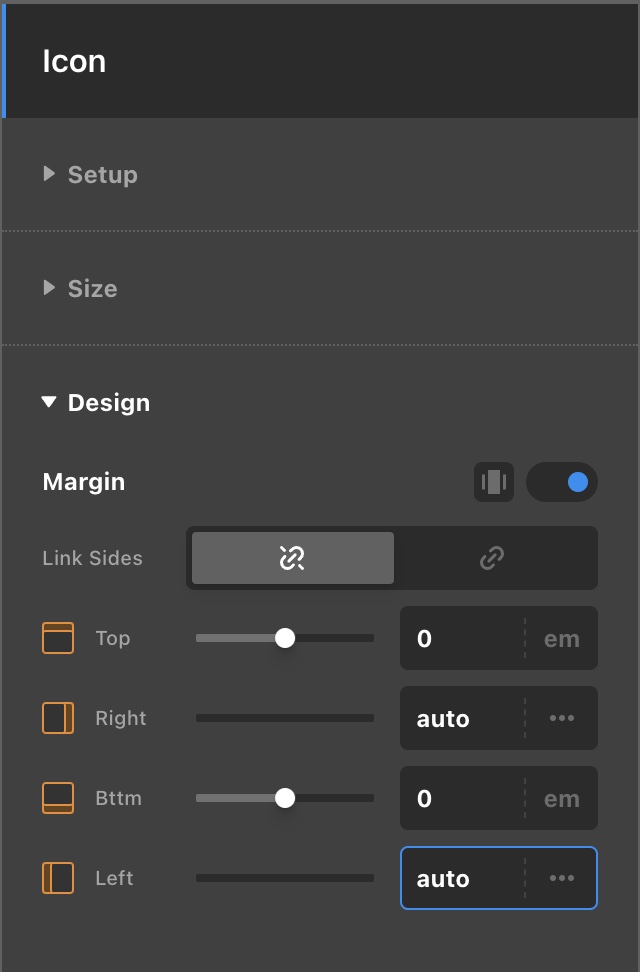Click the Bttm margin side icon
This screenshot has height=972, width=640.
tap(58, 798)
